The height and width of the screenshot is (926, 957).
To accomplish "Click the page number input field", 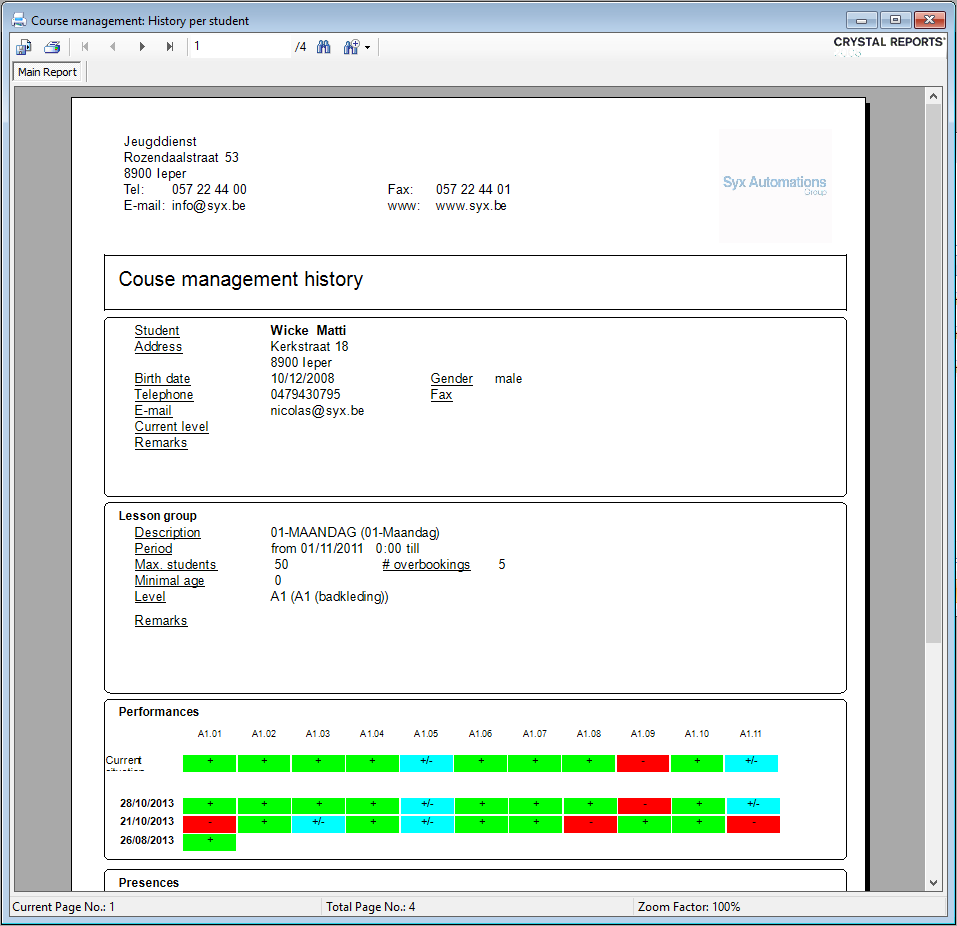I will (x=240, y=47).
